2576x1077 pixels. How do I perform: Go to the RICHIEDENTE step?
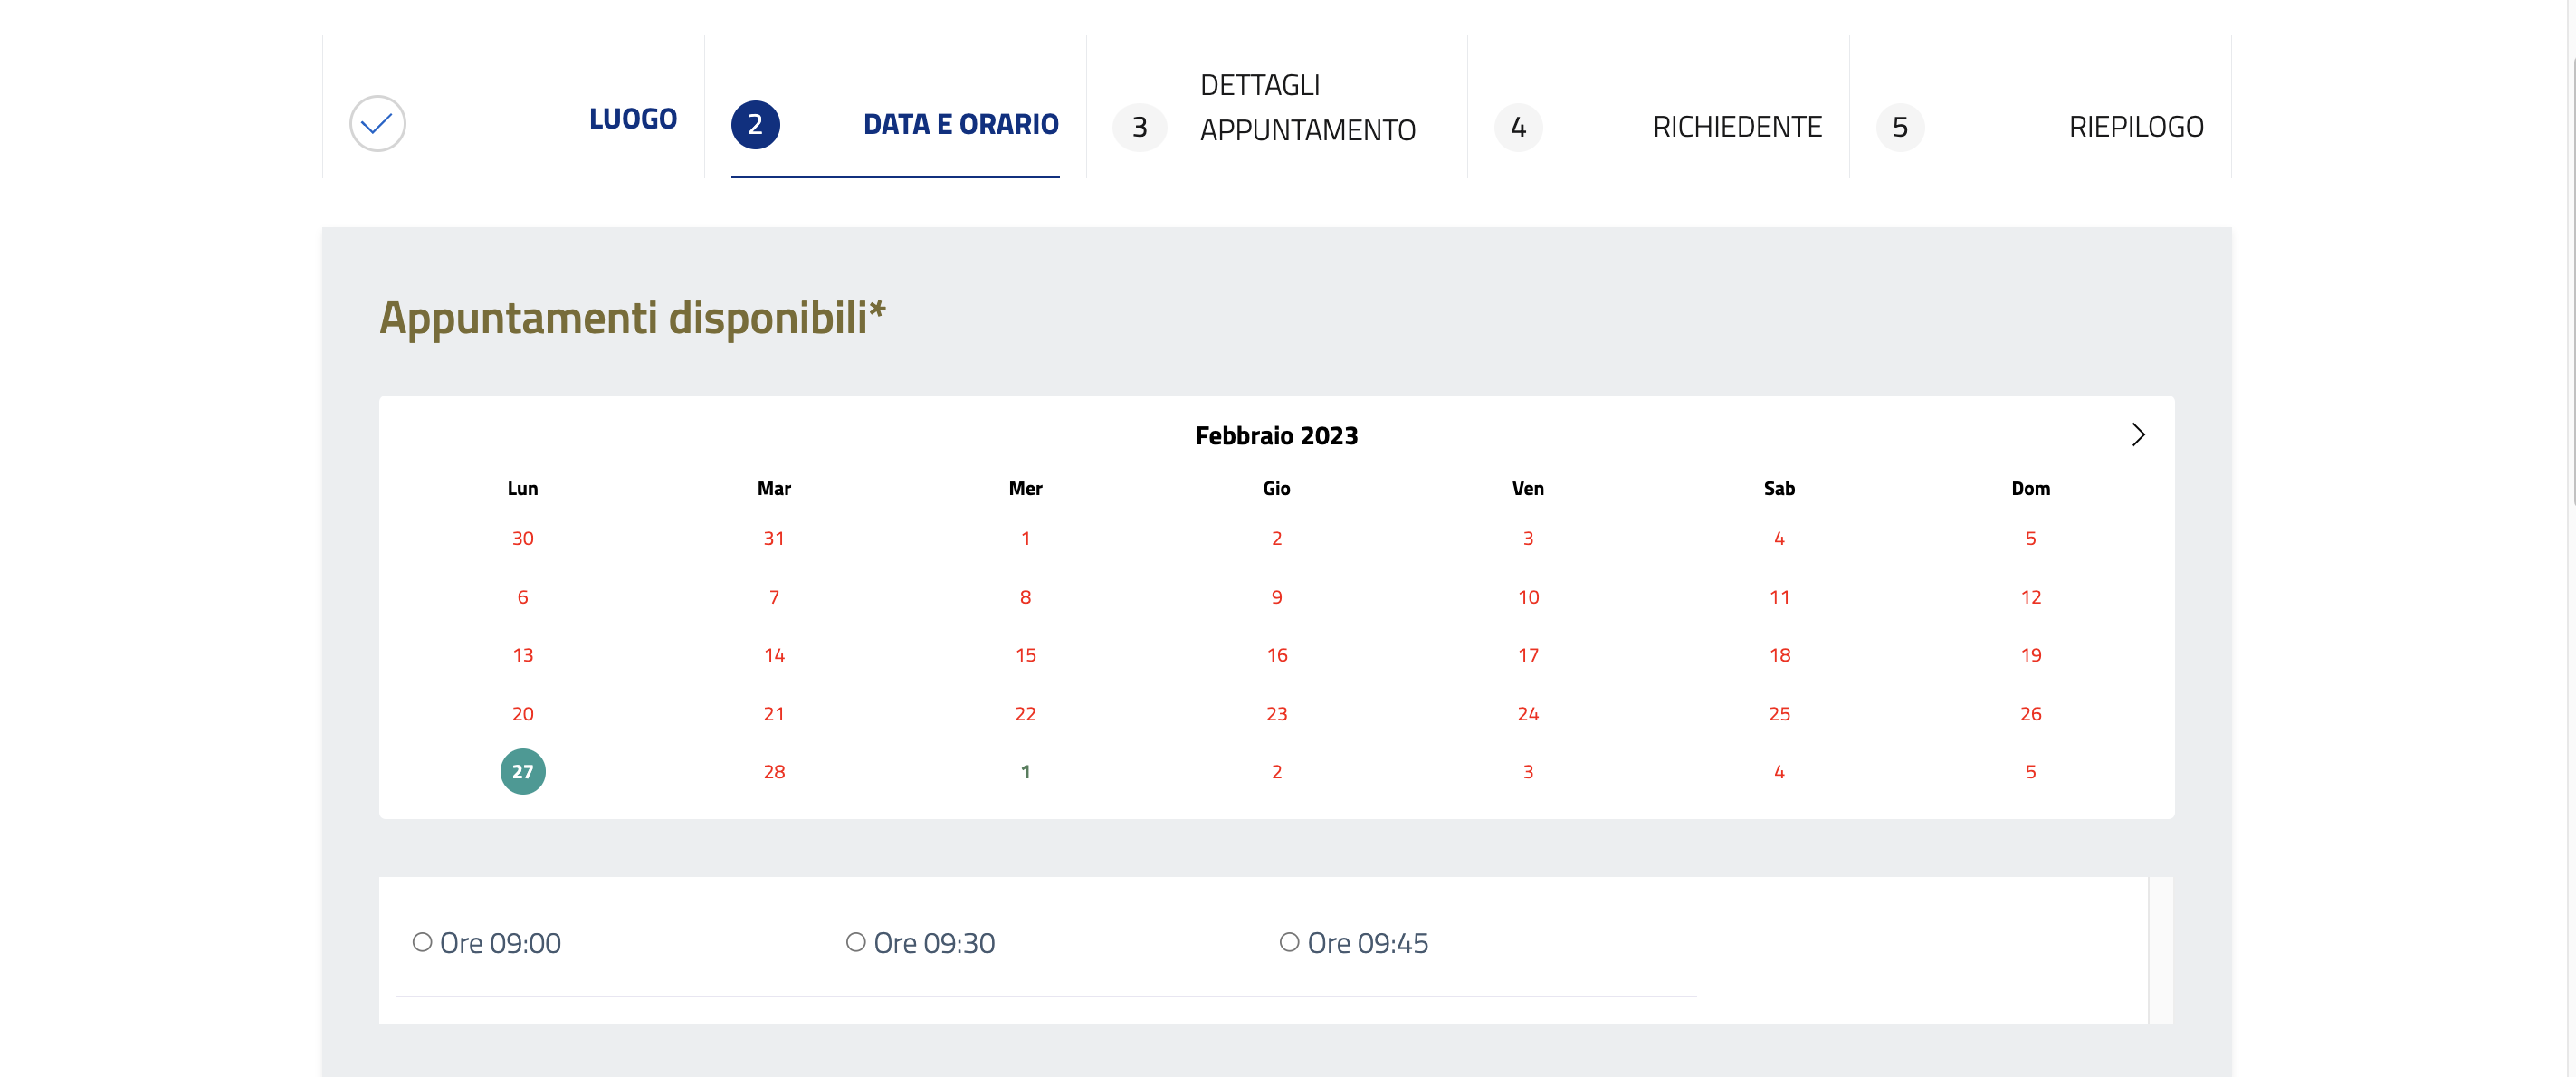[x=1737, y=127]
